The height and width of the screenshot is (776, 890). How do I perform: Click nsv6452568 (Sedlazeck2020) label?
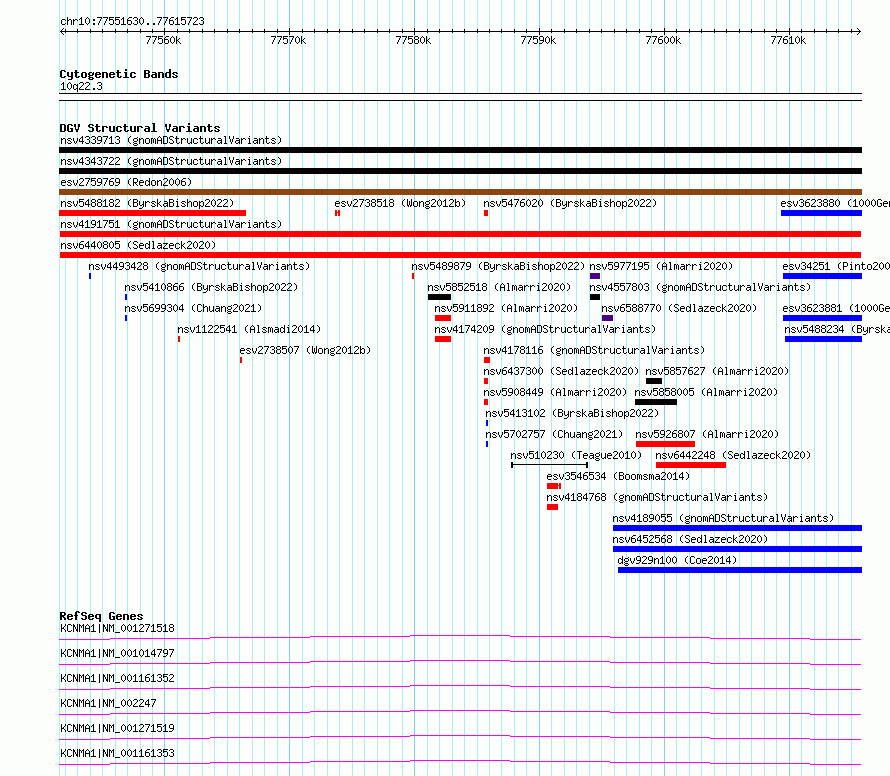point(690,539)
